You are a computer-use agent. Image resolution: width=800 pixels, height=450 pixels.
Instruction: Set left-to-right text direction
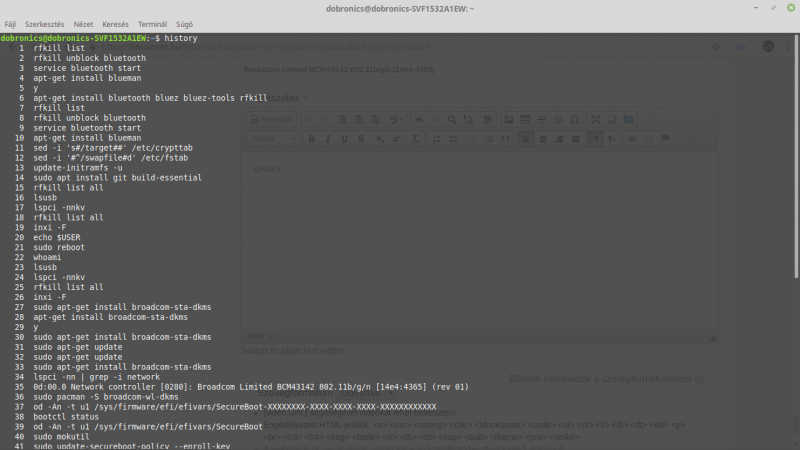pyautogui.click(x=595, y=139)
